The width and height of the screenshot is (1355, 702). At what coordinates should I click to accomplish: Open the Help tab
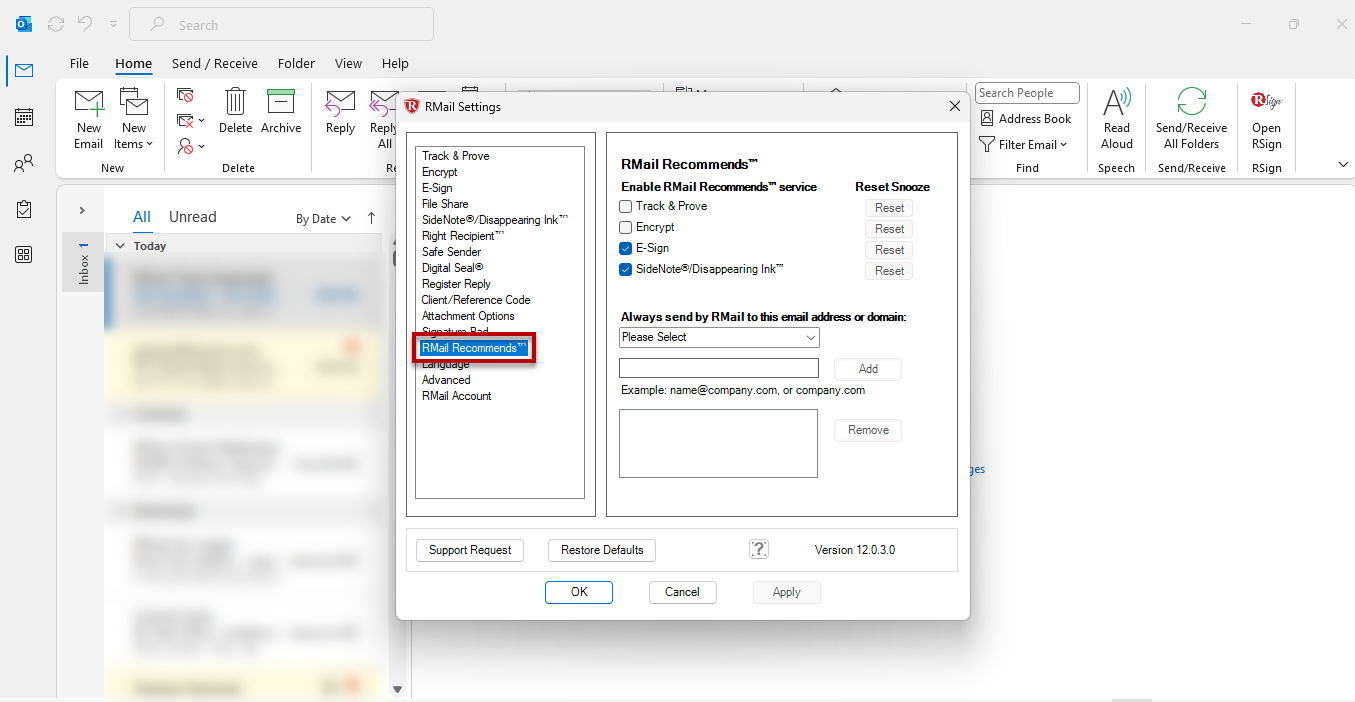(395, 63)
